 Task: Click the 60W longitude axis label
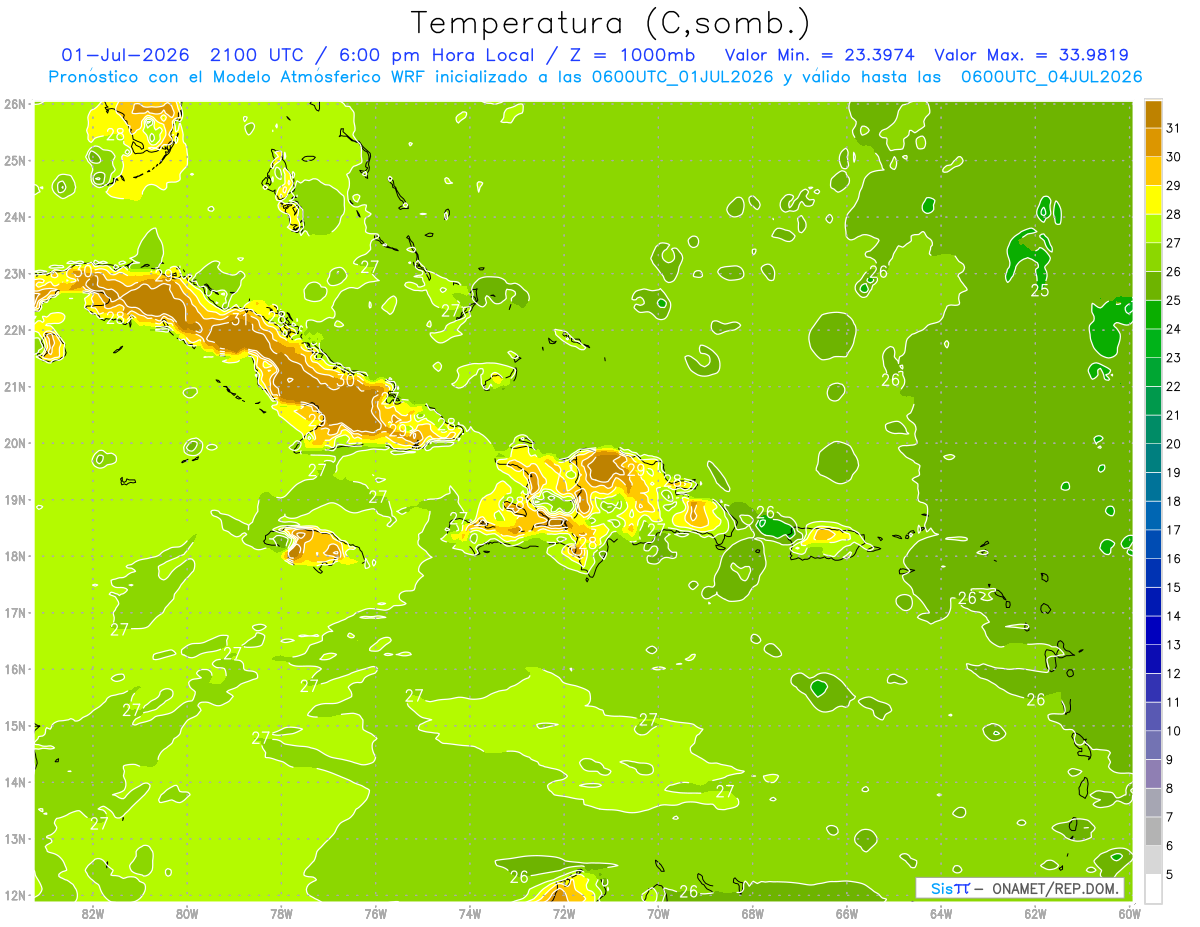(1129, 913)
